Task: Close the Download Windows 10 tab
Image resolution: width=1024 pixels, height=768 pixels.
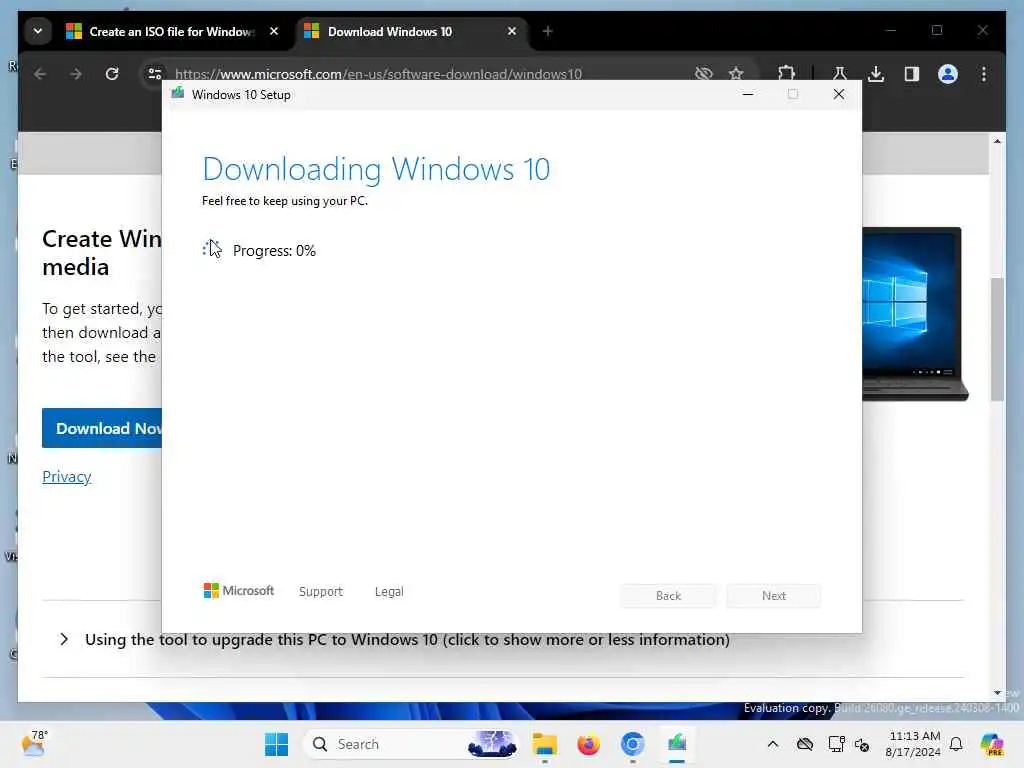Action: coord(512,31)
